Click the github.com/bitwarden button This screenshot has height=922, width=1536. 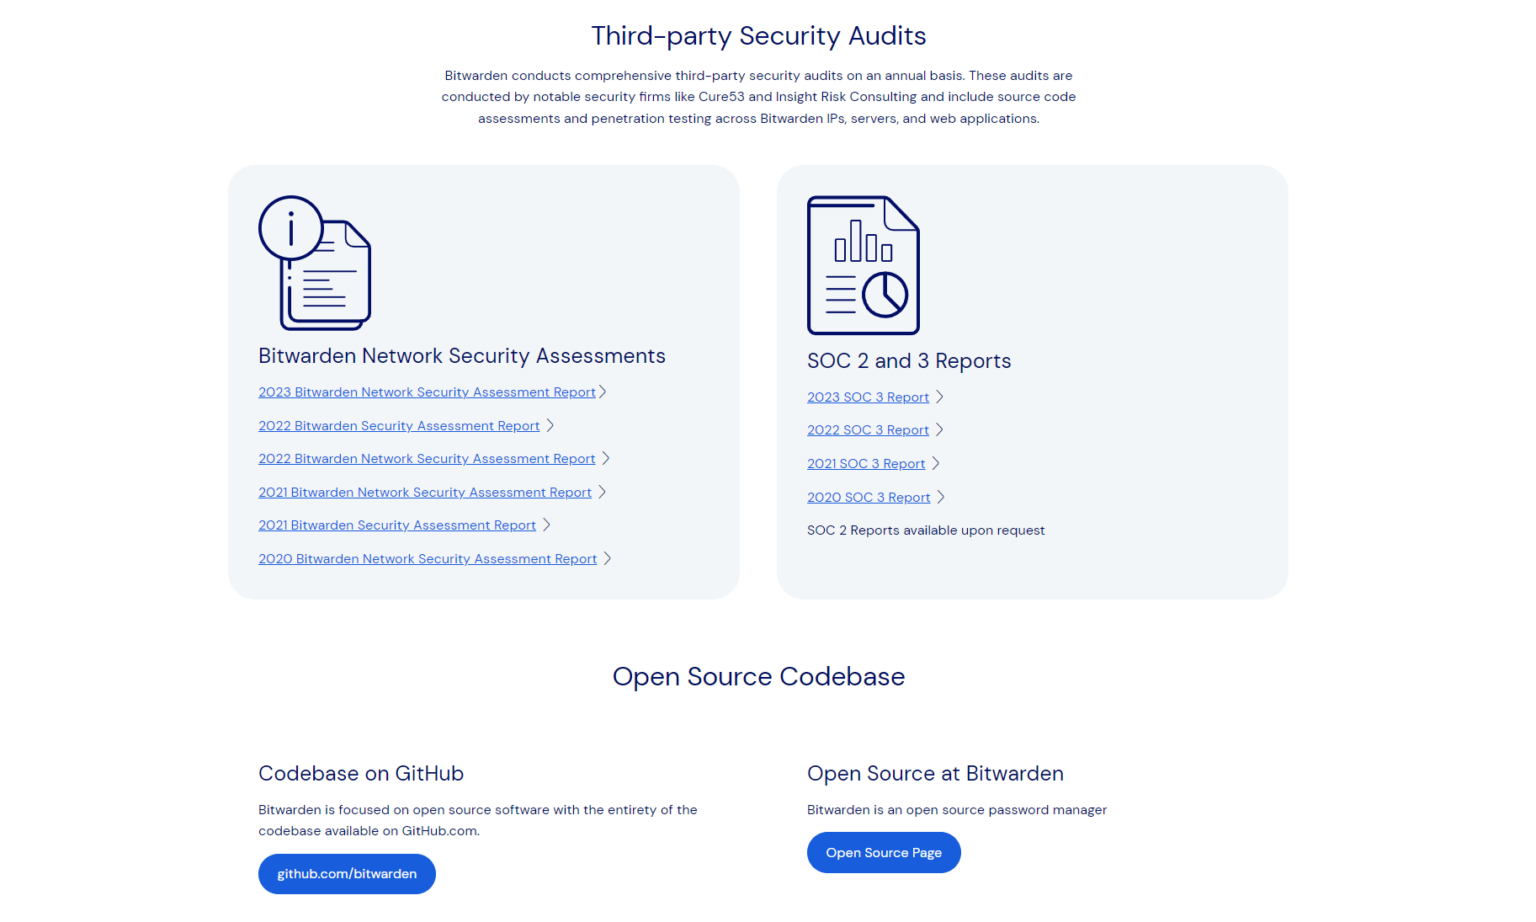(x=347, y=874)
